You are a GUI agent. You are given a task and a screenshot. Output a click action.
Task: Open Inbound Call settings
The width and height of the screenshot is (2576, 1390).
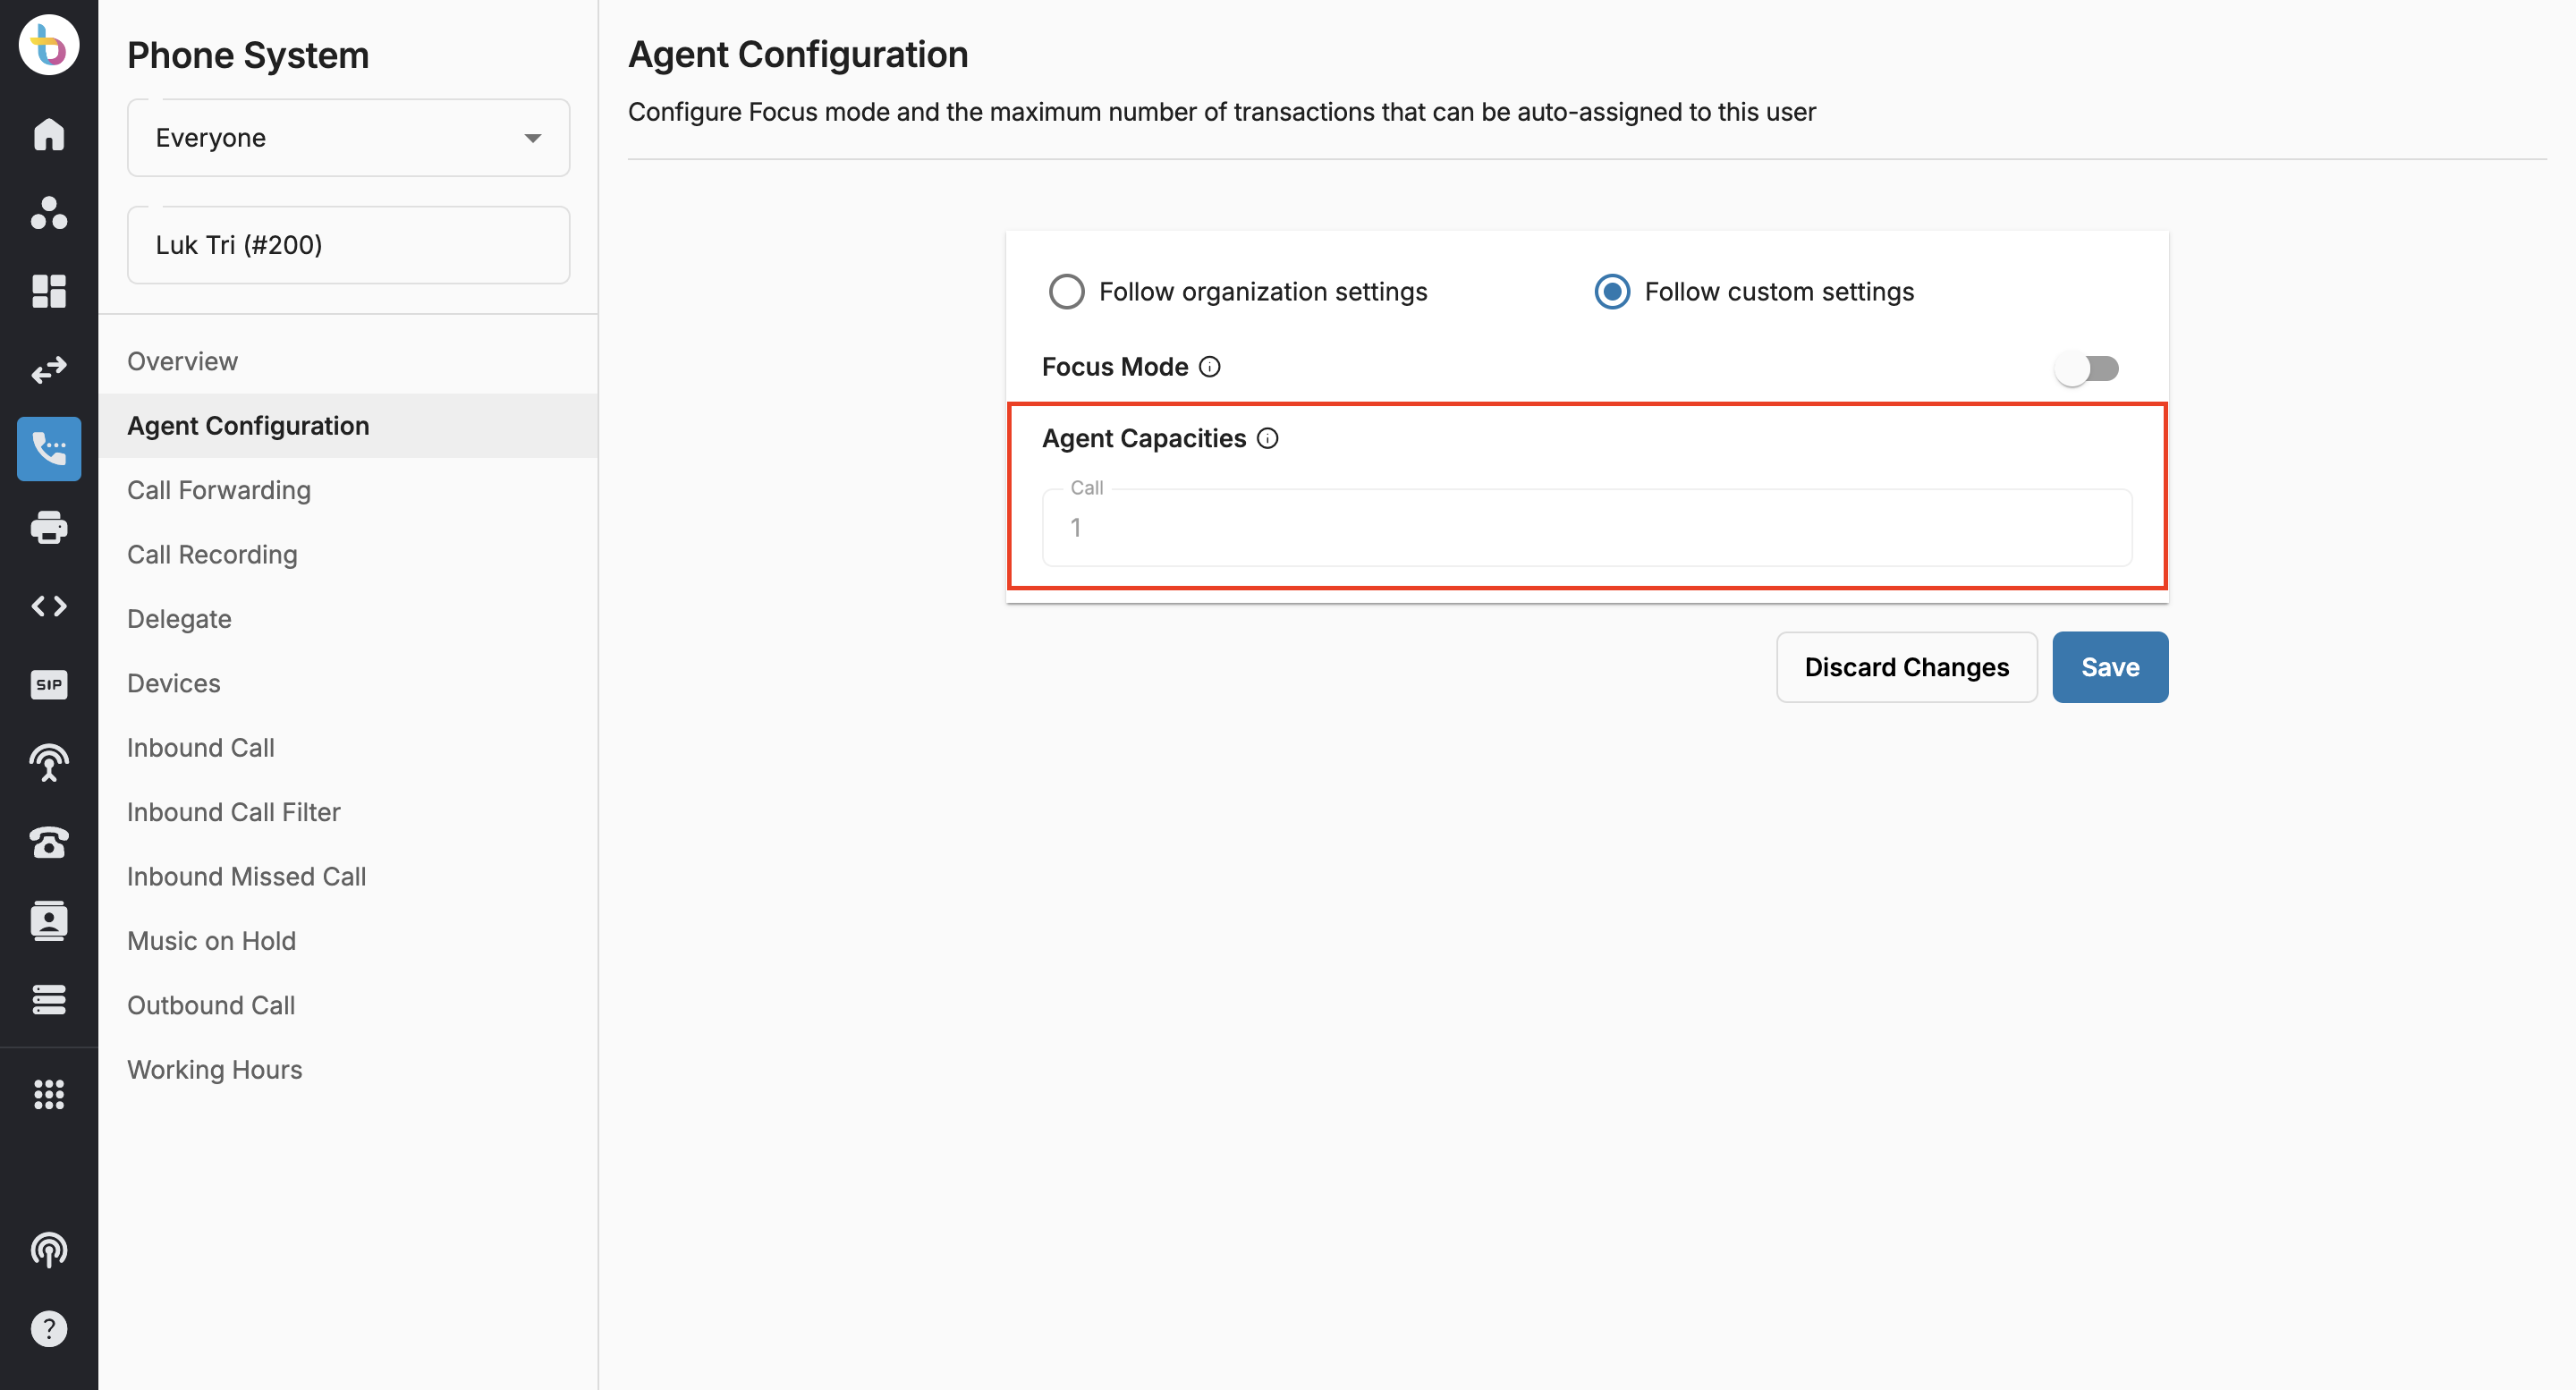[348, 747]
